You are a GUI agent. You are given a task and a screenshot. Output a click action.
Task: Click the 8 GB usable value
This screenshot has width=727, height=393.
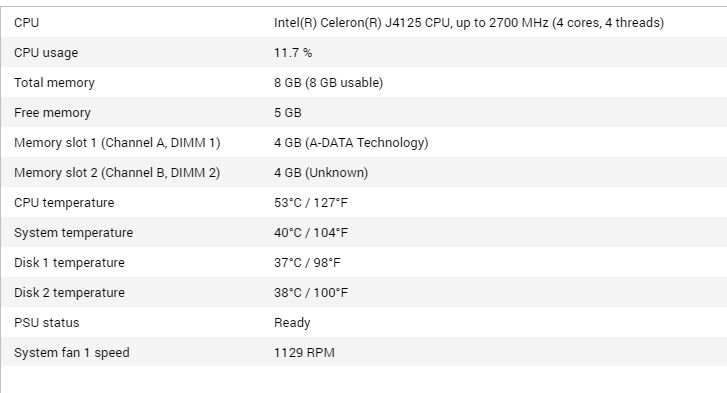pyautogui.click(x=328, y=82)
